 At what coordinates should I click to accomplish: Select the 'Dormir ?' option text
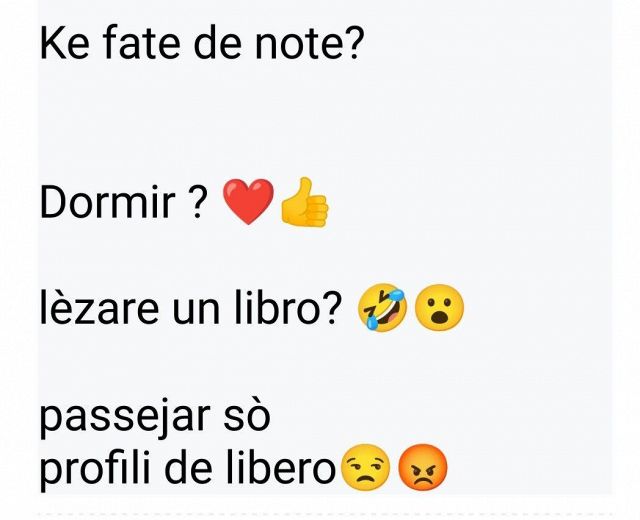[x=121, y=202]
